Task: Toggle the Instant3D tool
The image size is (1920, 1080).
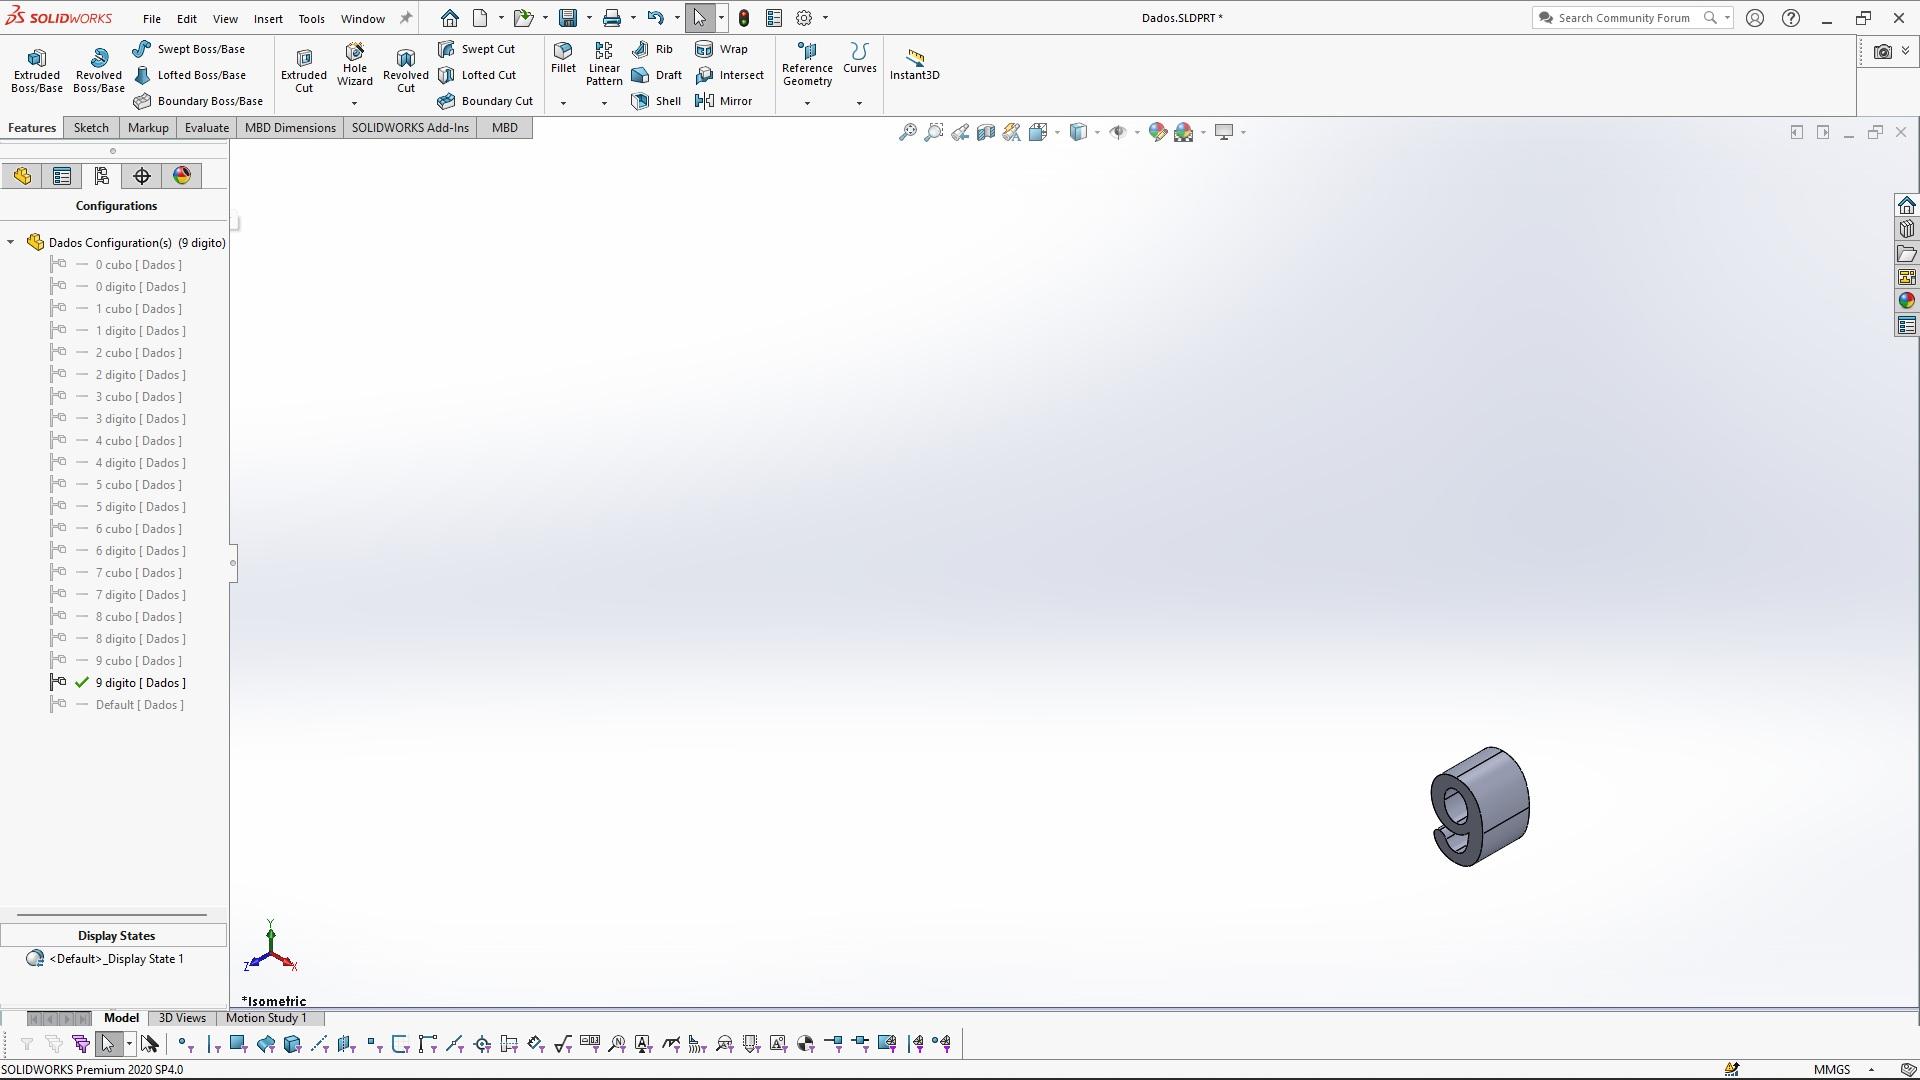Action: coord(914,65)
